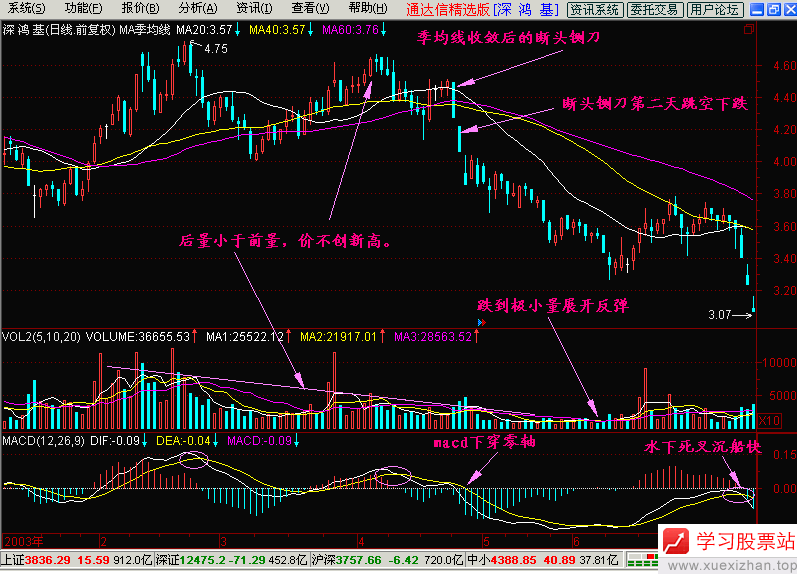Screen dimensions: 797x574
Task: Click the 4.75 high price label
Action: [216, 49]
